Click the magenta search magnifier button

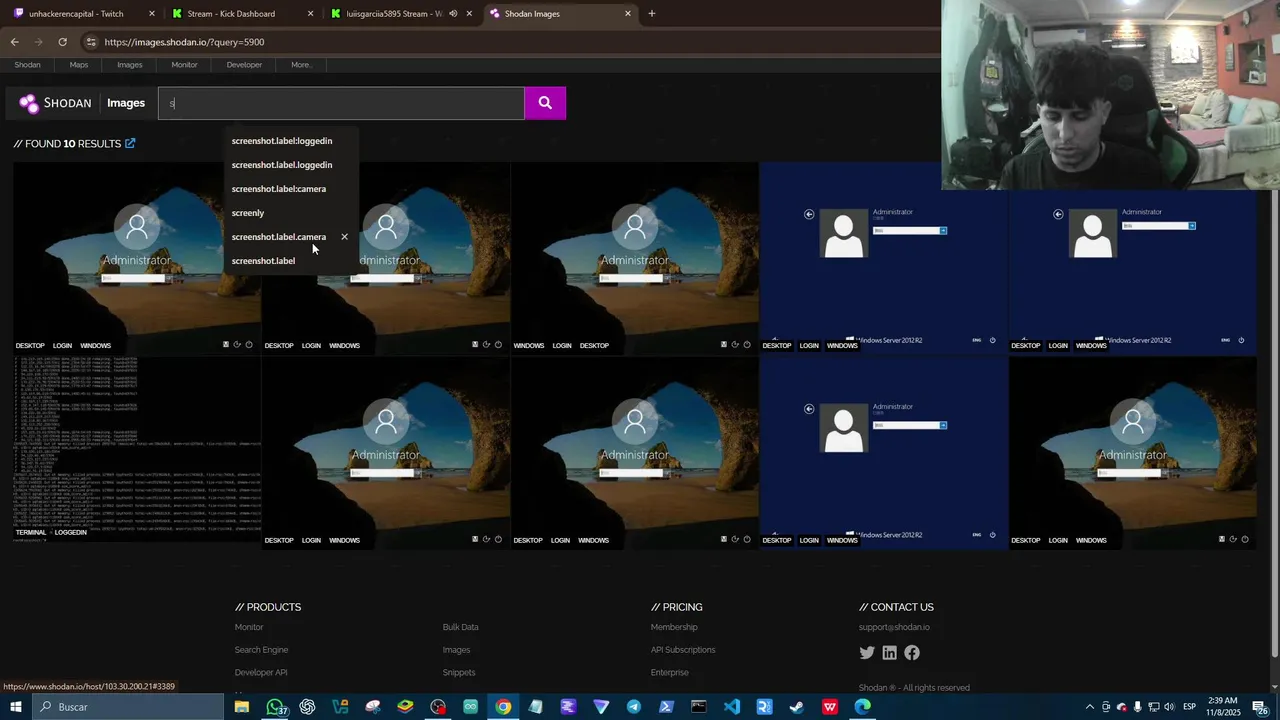tap(545, 103)
